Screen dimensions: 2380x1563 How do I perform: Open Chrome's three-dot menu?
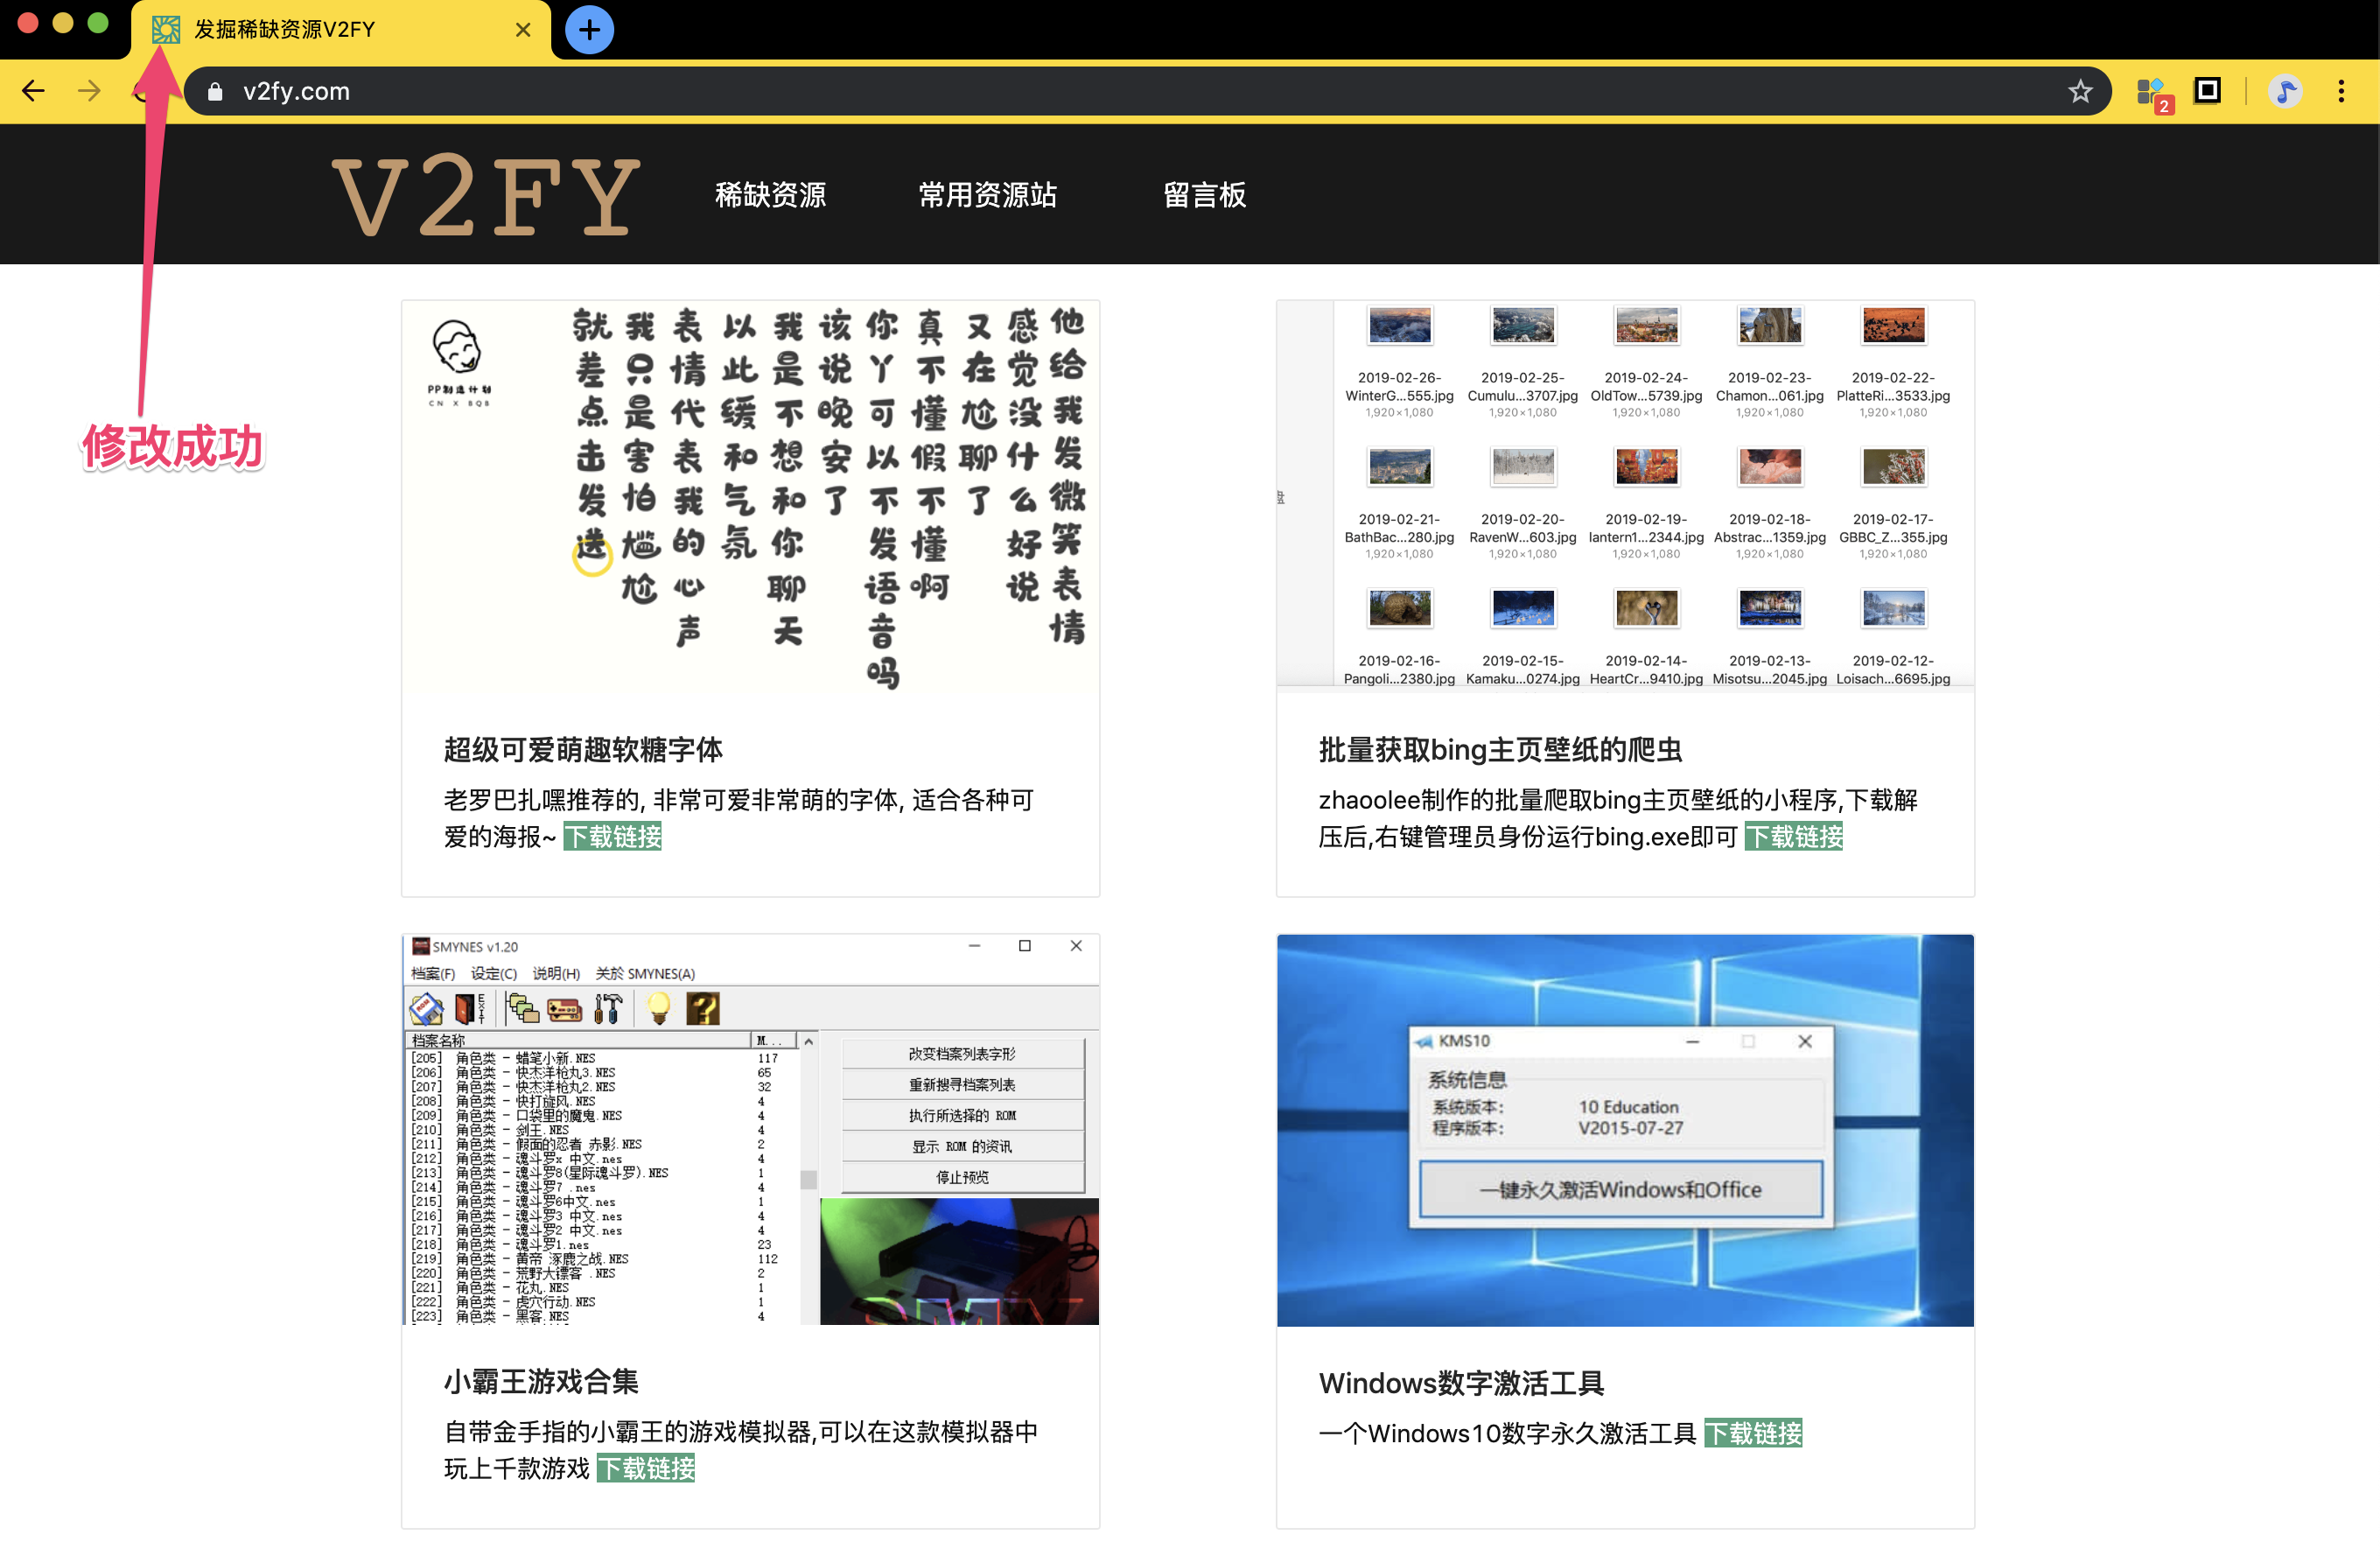[x=2341, y=91]
